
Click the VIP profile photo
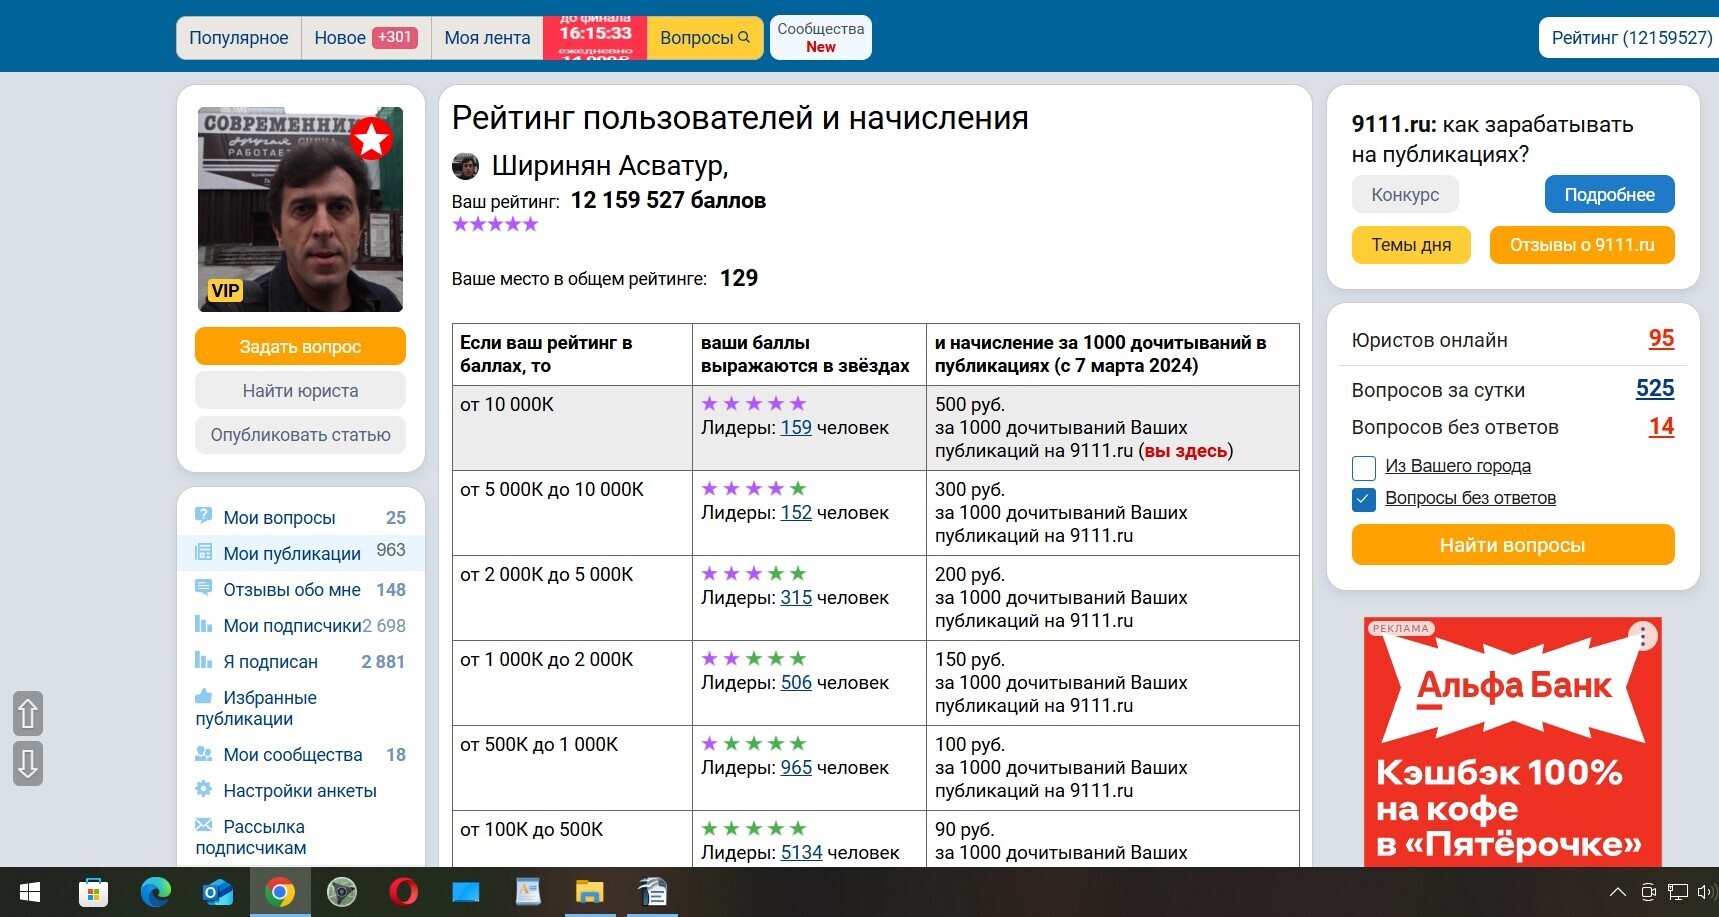tap(300, 210)
